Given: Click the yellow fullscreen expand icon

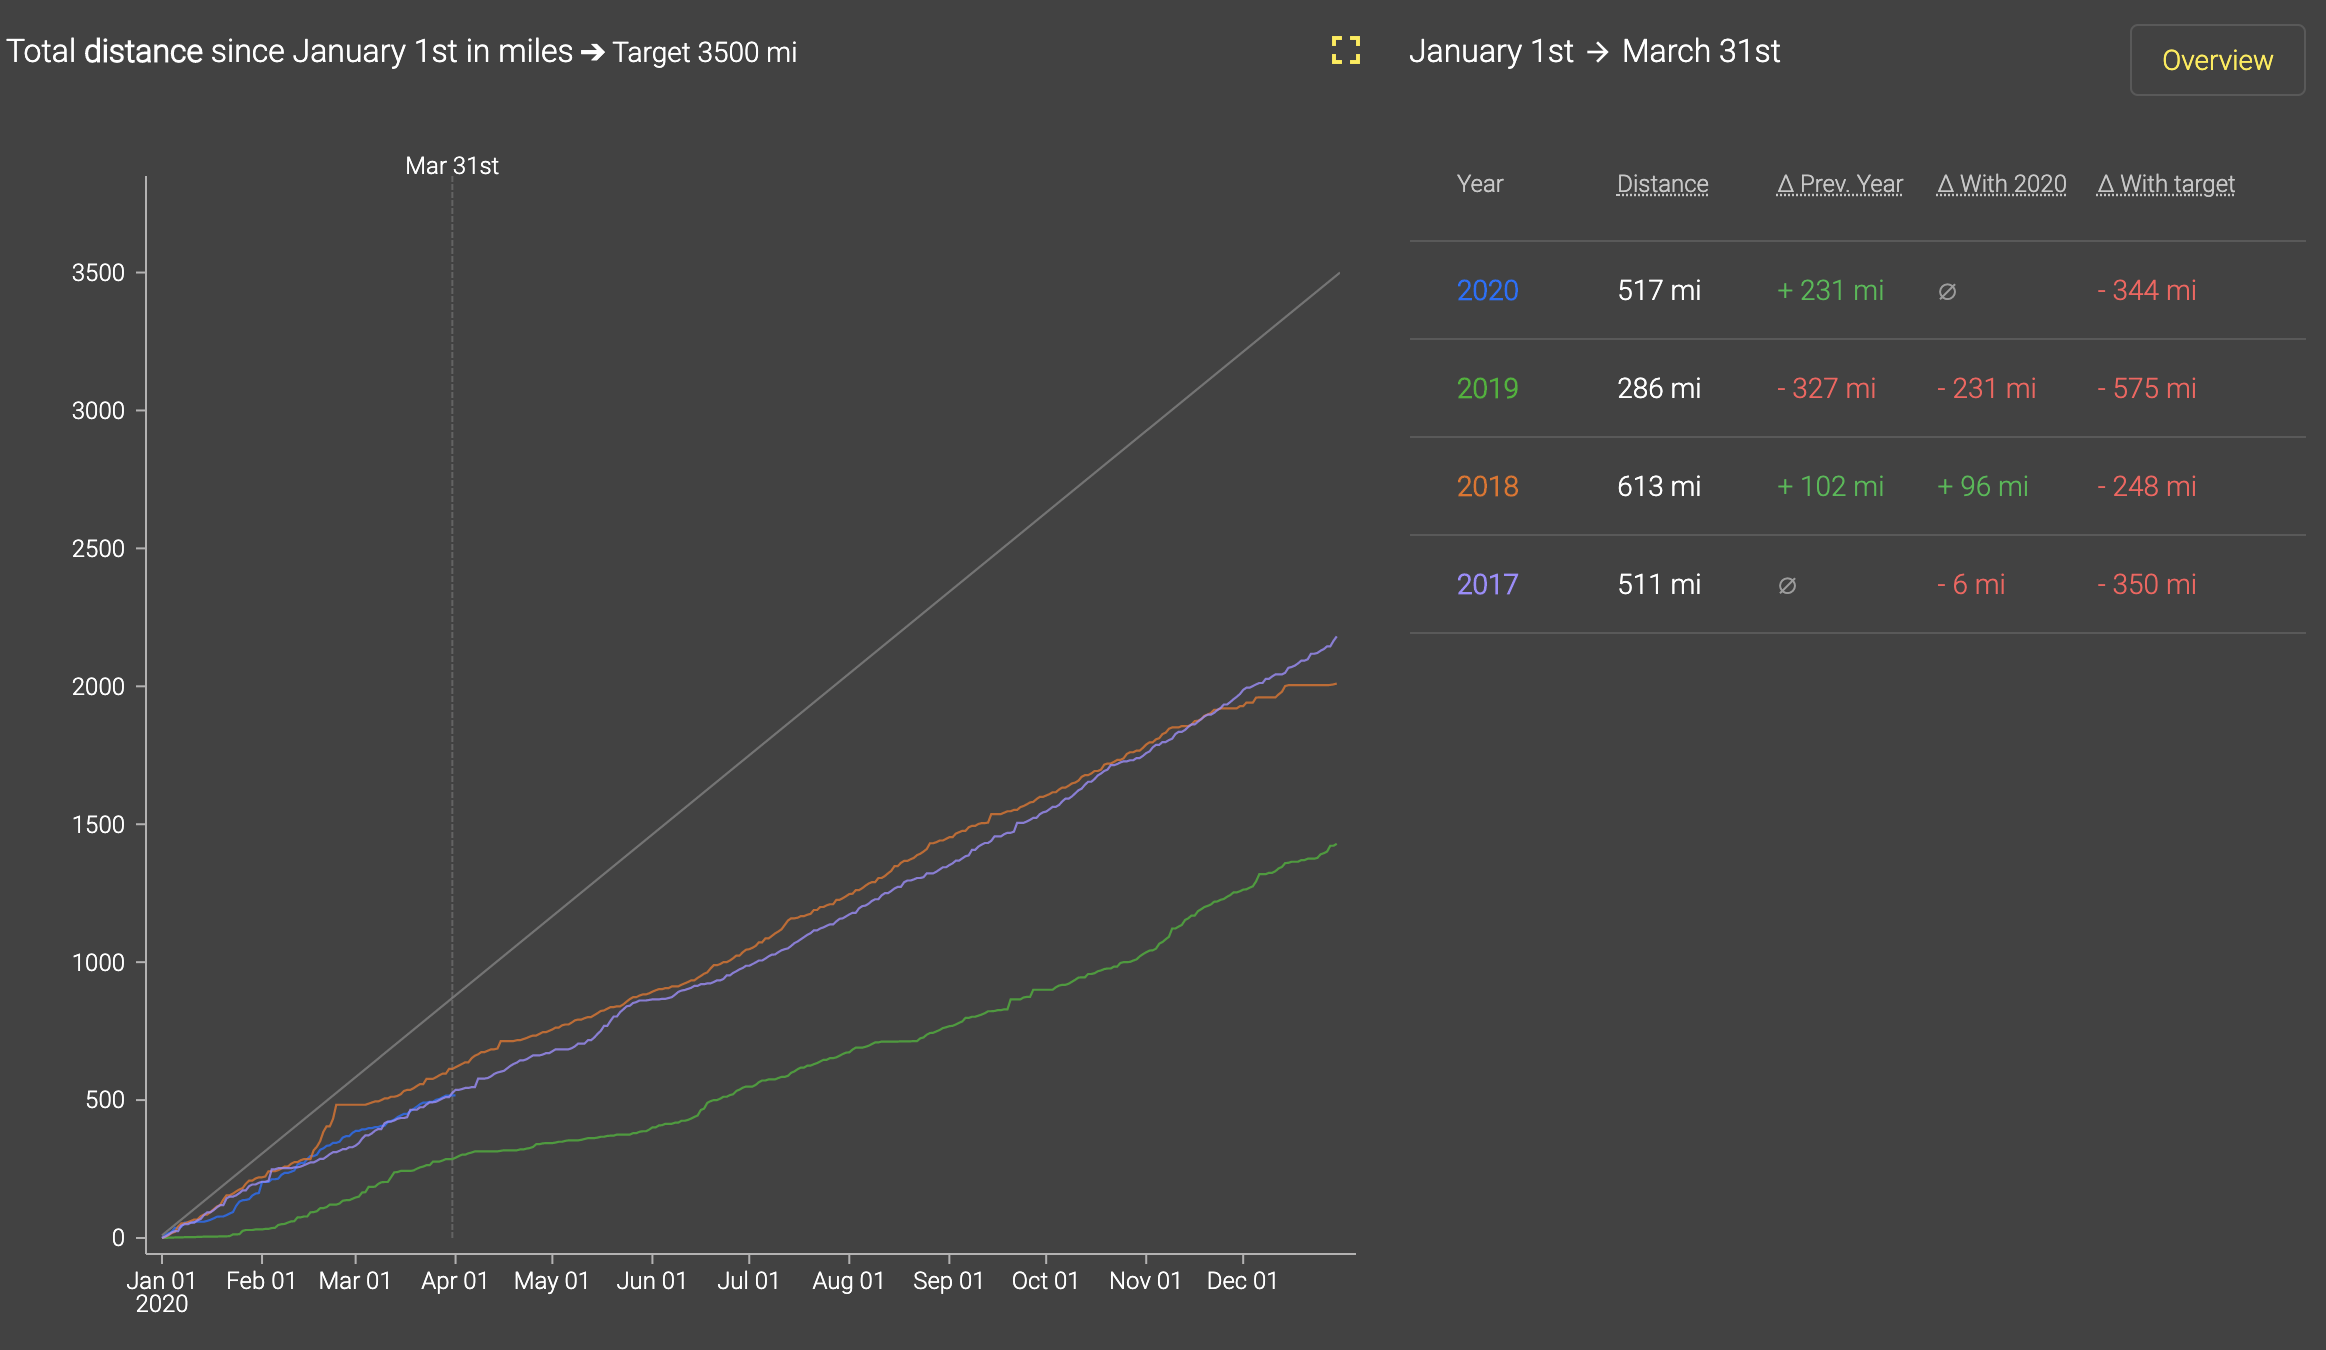Looking at the screenshot, I should coord(1345,50).
